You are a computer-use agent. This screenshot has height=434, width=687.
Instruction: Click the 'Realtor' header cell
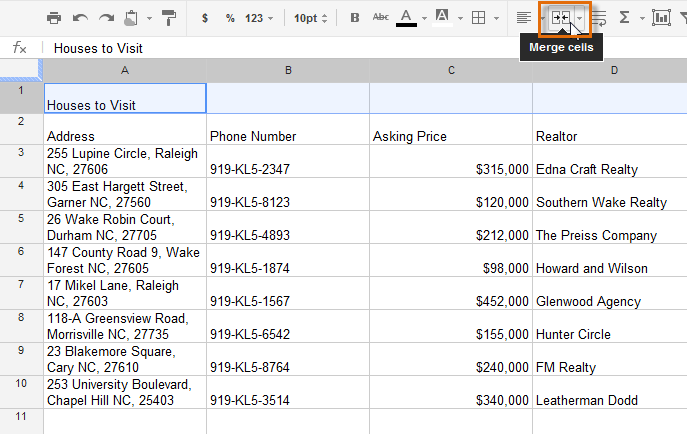pos(610,129)
